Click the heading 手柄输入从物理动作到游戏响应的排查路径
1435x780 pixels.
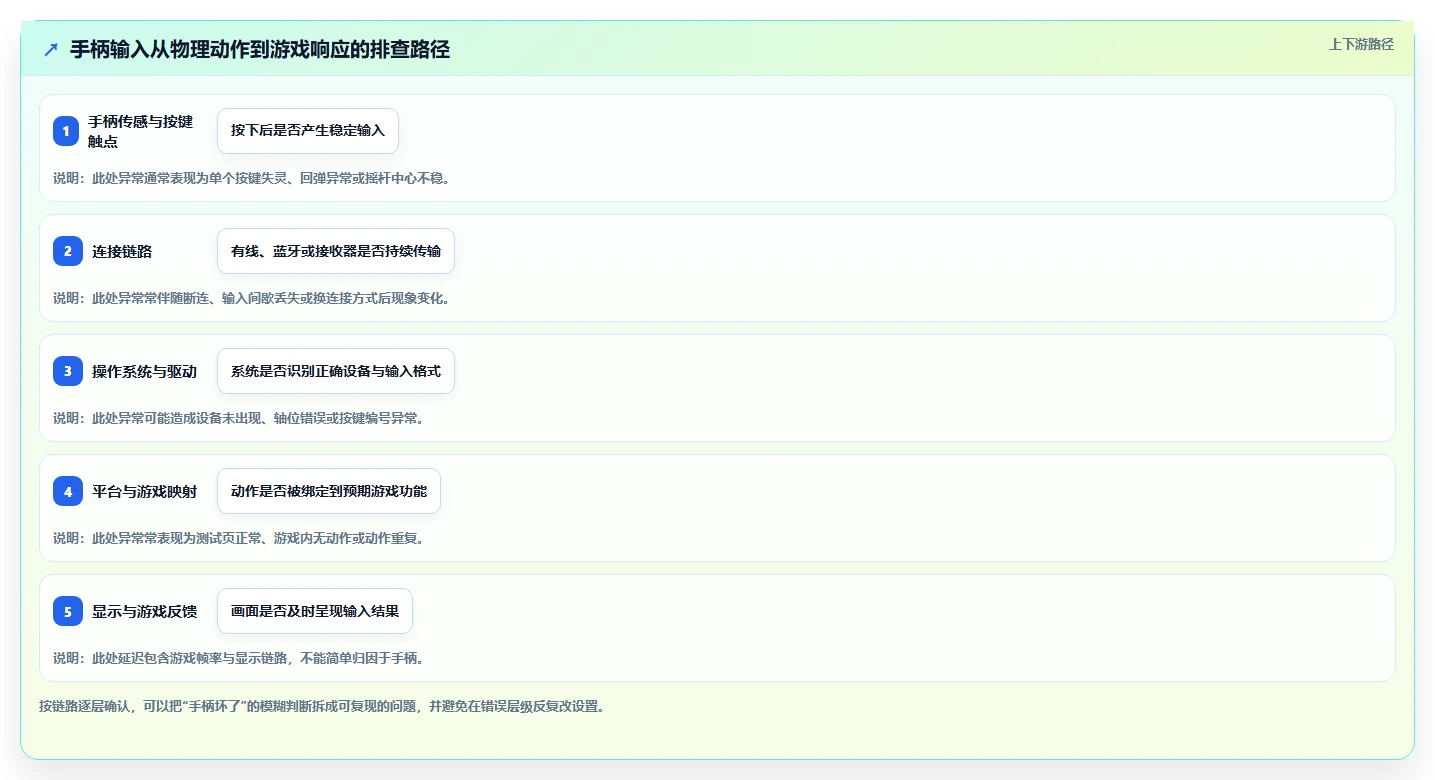(x=260, y=50)
